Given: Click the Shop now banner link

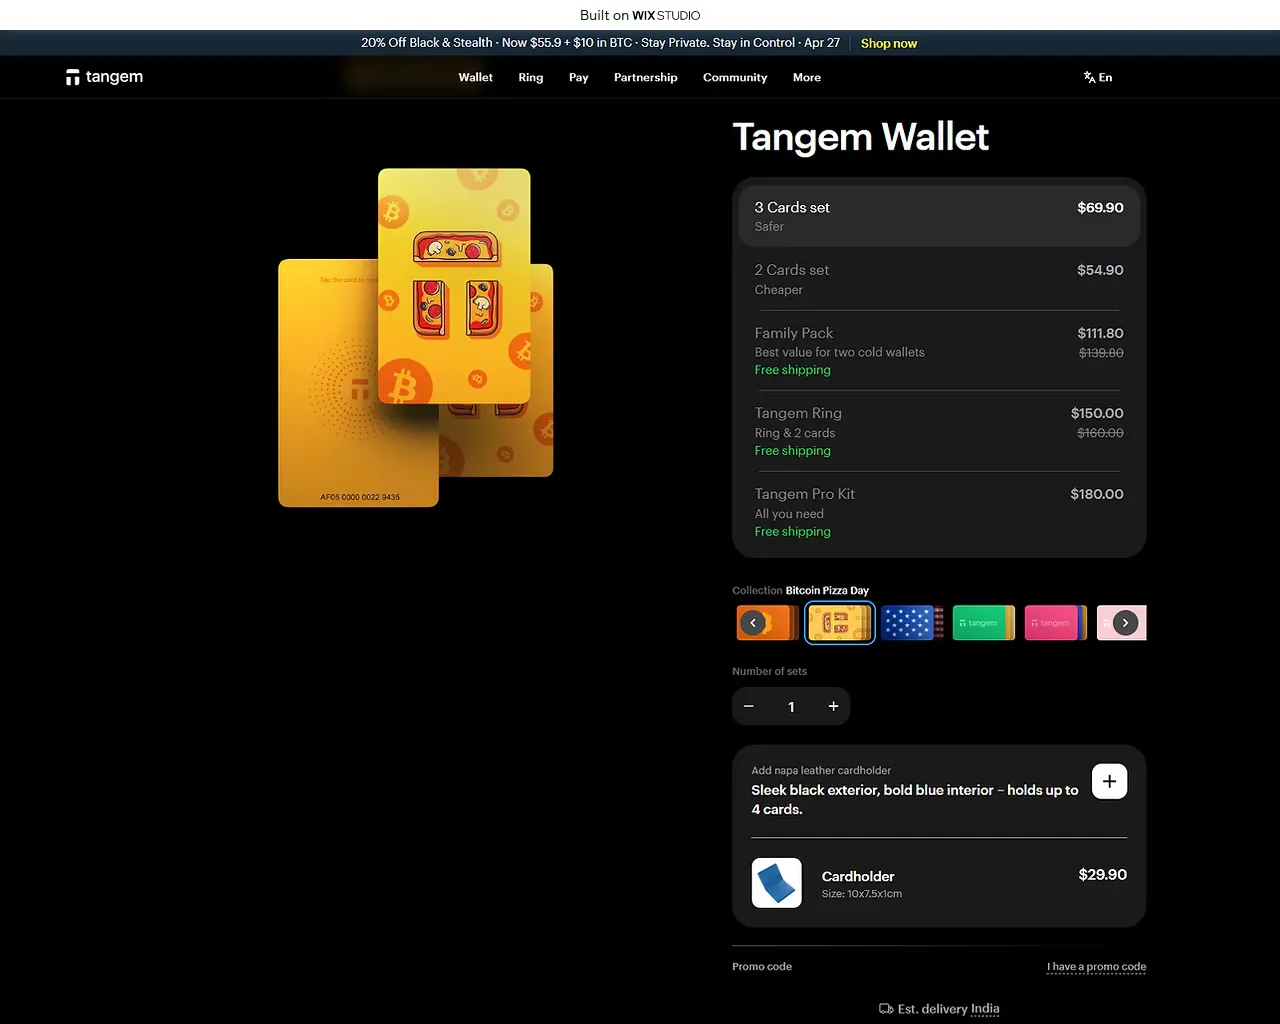Looking at the screenshot, I should [889, 43].
